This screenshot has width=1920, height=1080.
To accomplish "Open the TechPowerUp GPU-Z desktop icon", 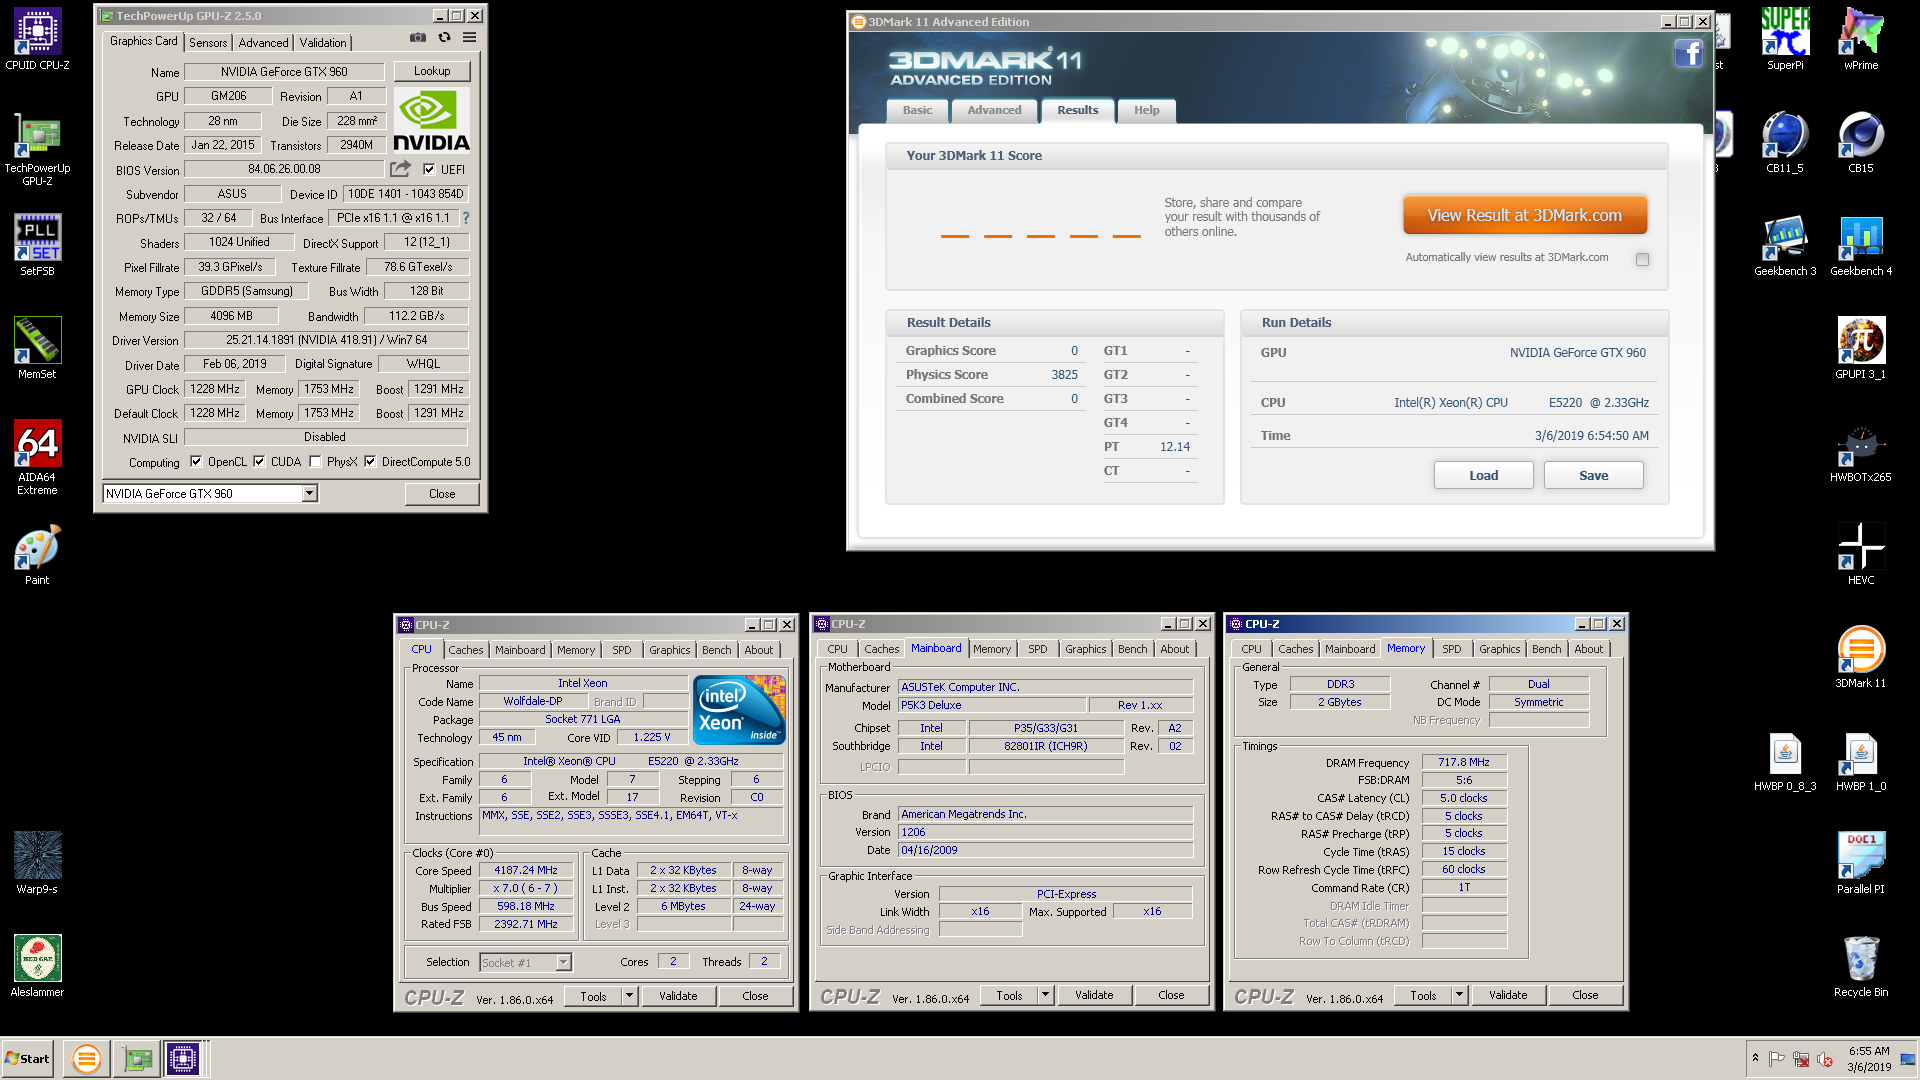I will pos(37,148).
